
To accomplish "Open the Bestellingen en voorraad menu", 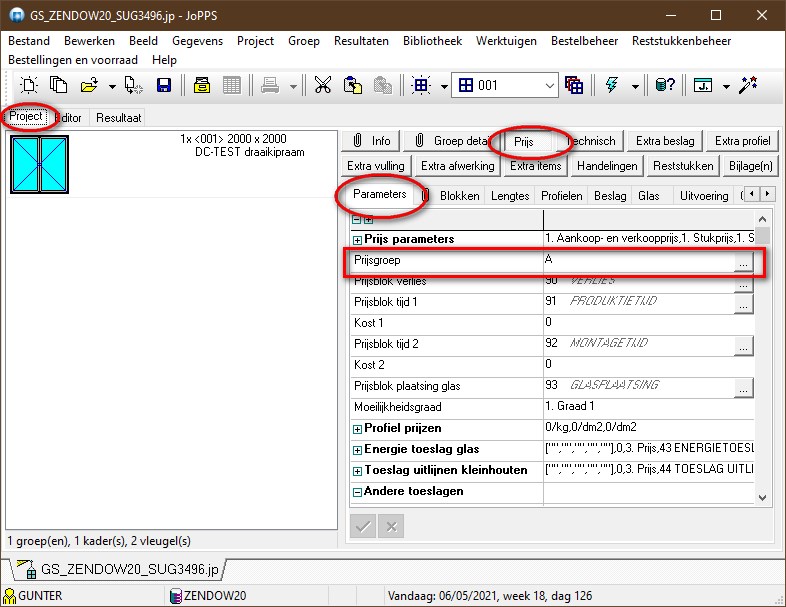I will tap(73, 60).
